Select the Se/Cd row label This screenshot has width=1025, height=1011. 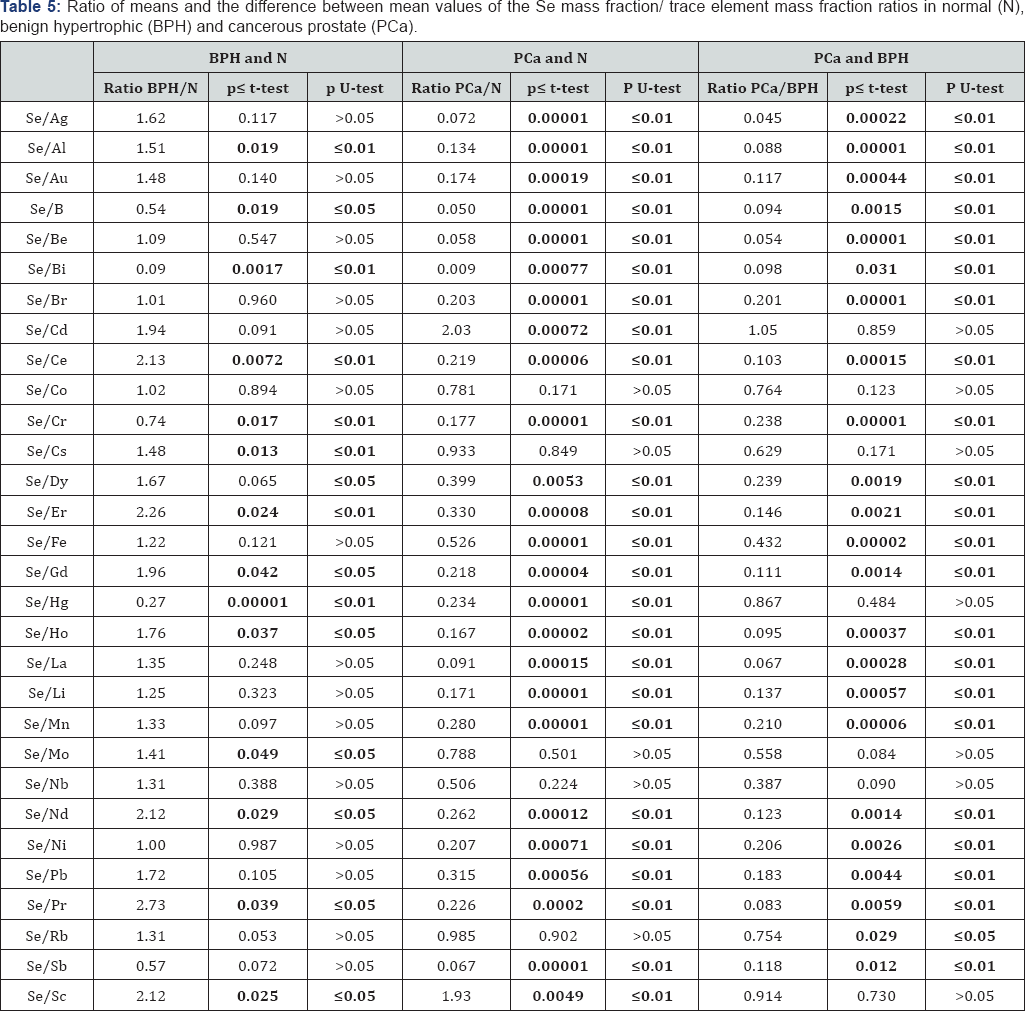(x=47, y=330)
